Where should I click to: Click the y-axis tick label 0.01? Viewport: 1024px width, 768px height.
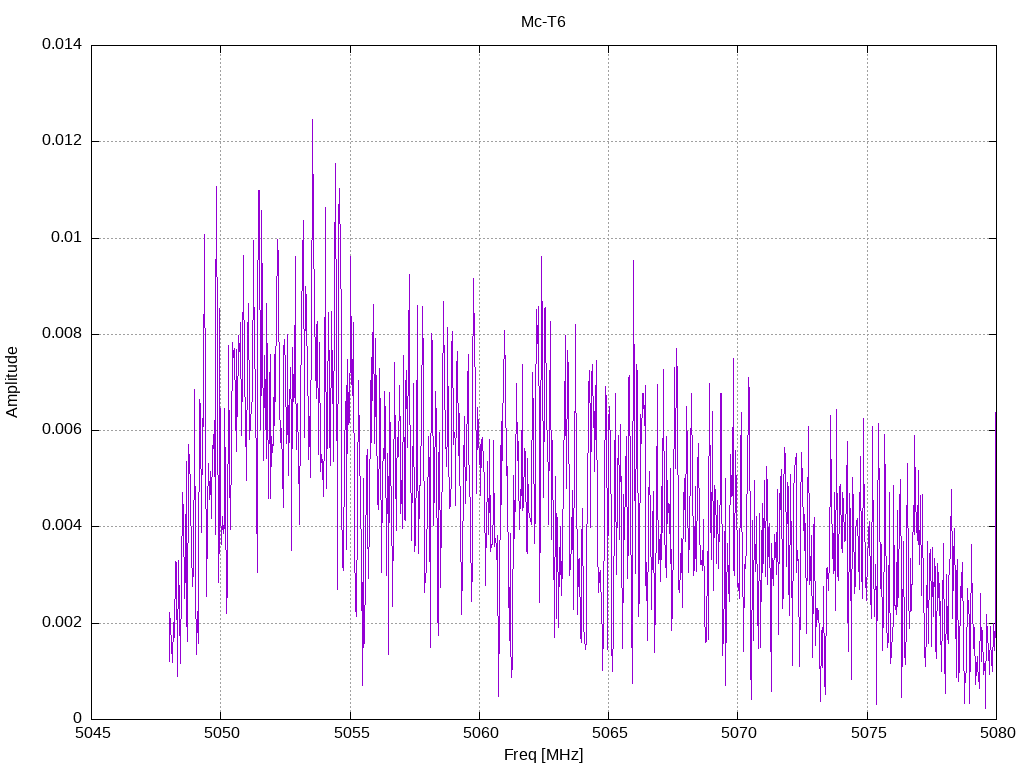pyautogui.click(x=67, y=237)
